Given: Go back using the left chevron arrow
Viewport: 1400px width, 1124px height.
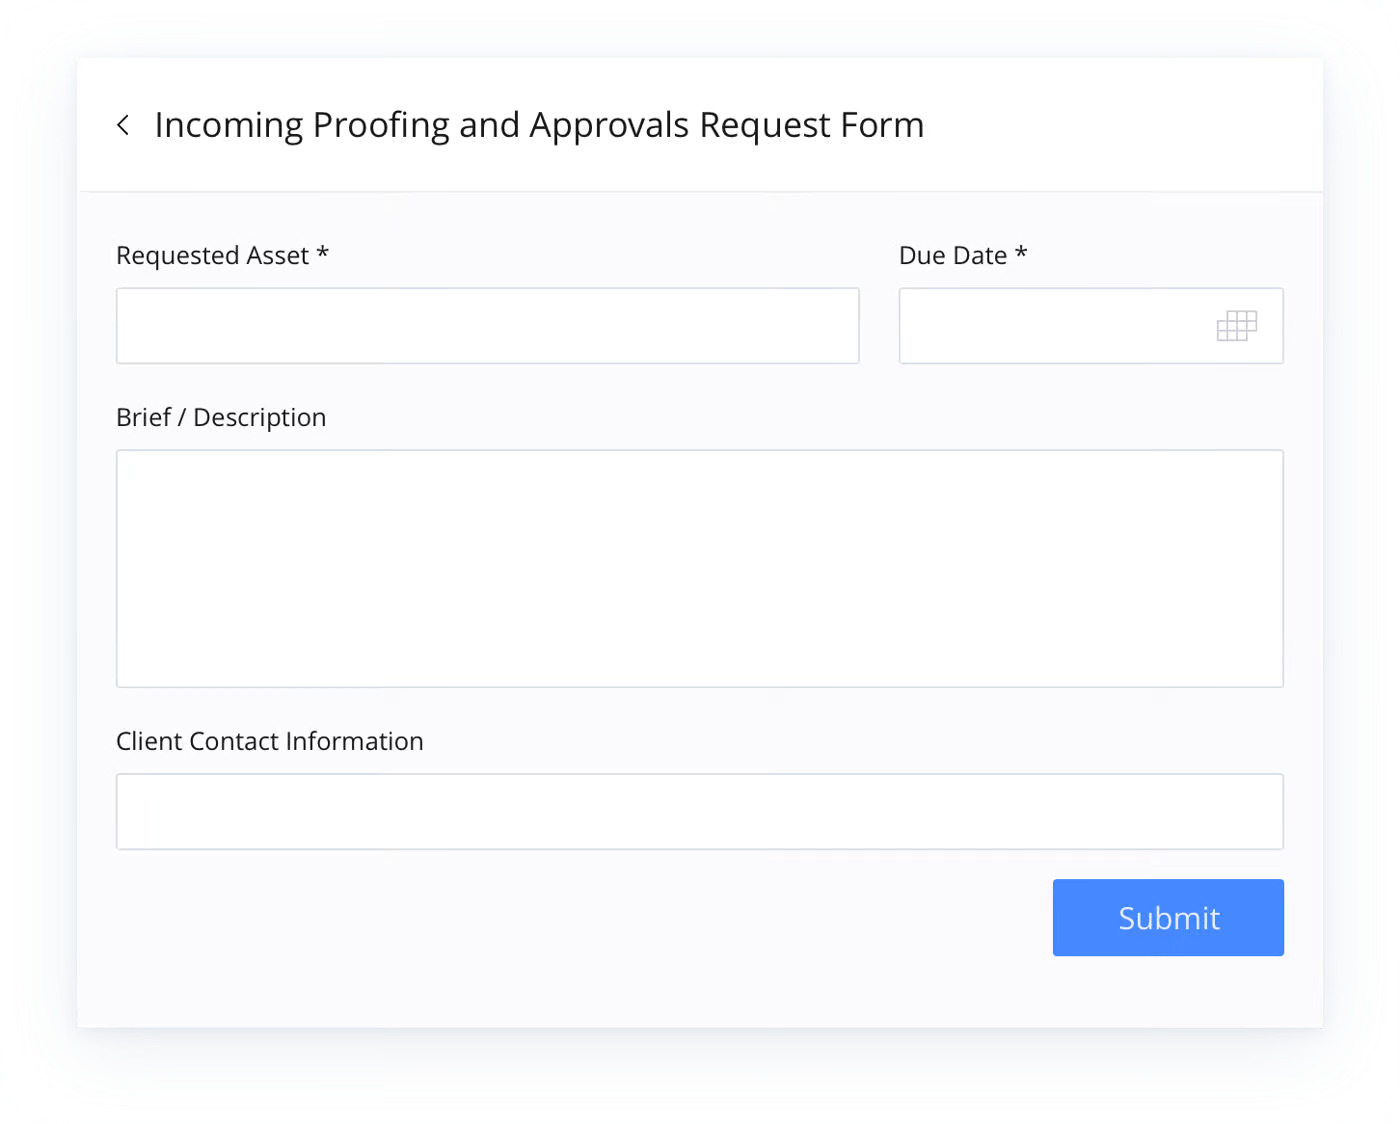Looking at the screenshot, I should [x=123, y=125].
